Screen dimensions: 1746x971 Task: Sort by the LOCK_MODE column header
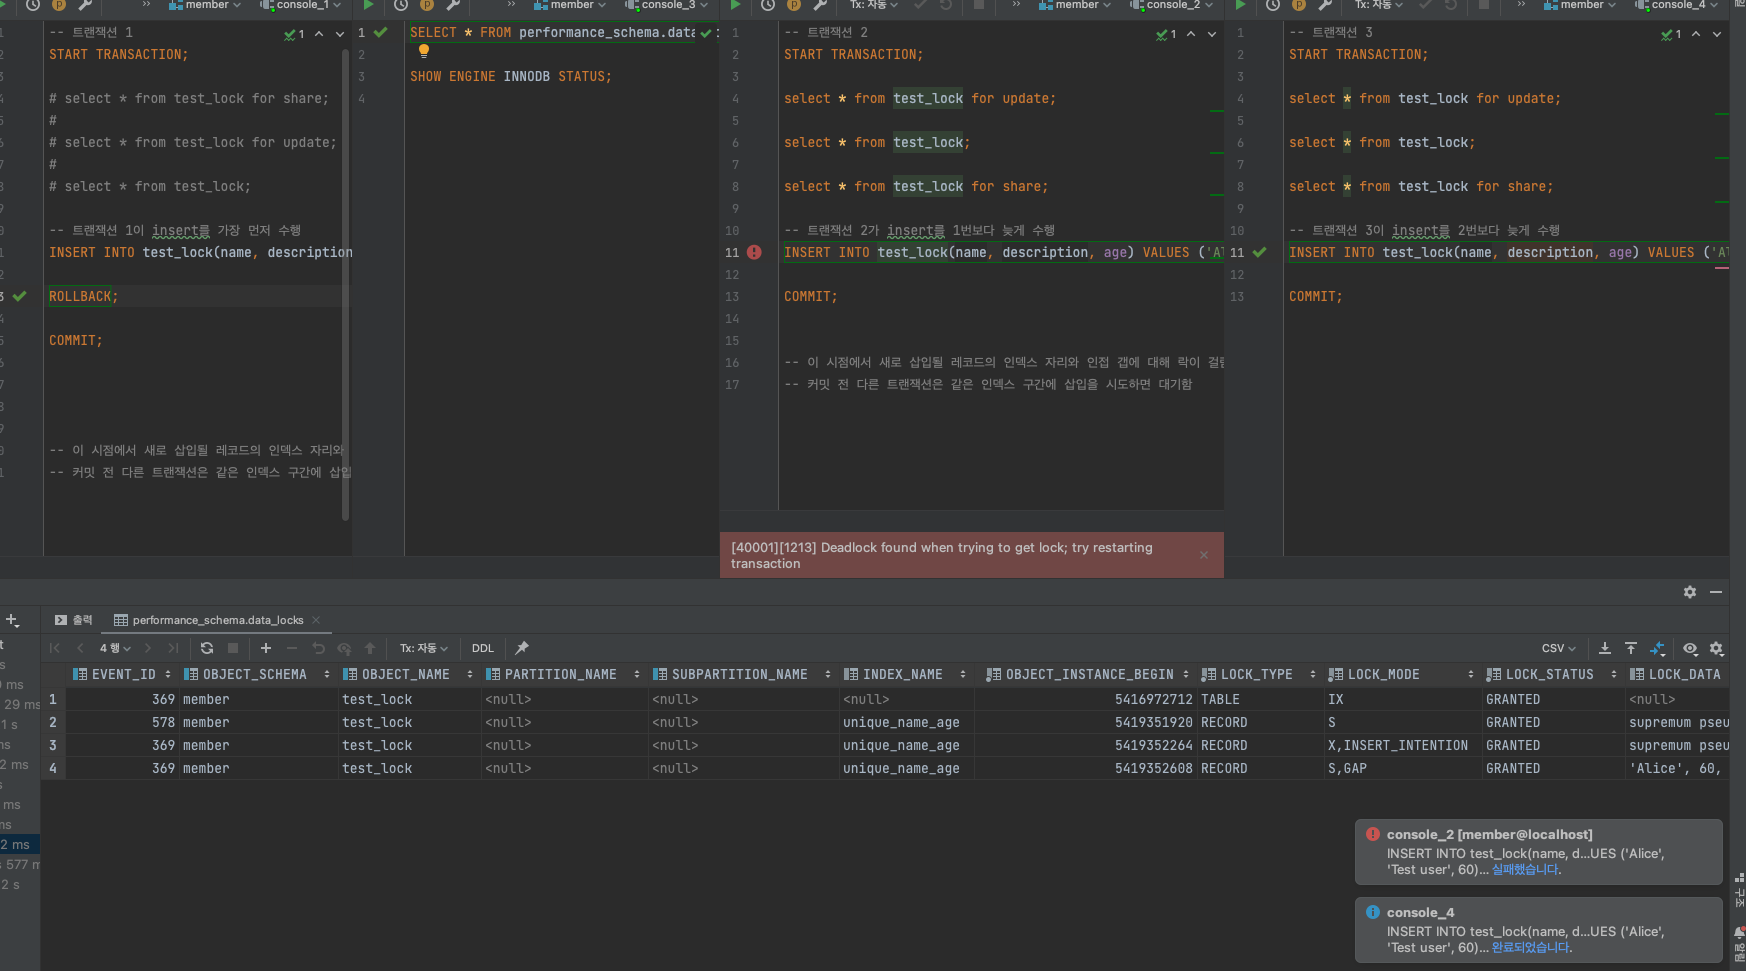coord(1383,675)
